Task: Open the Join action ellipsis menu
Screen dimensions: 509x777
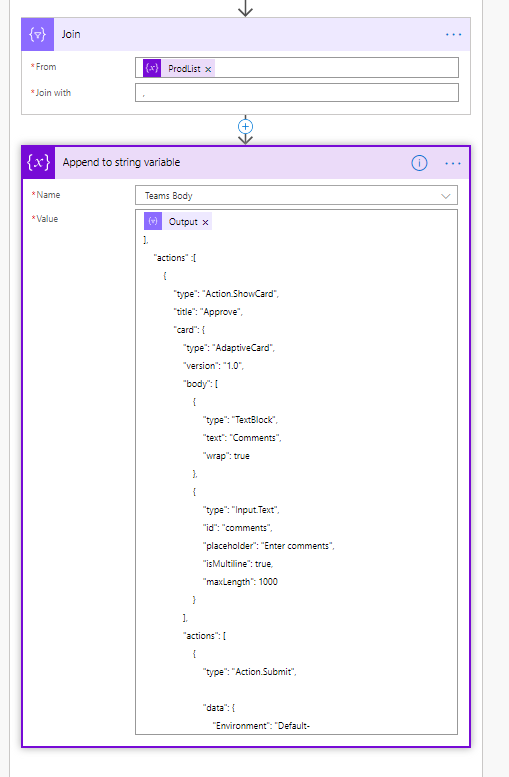Action: click(453, 35)
